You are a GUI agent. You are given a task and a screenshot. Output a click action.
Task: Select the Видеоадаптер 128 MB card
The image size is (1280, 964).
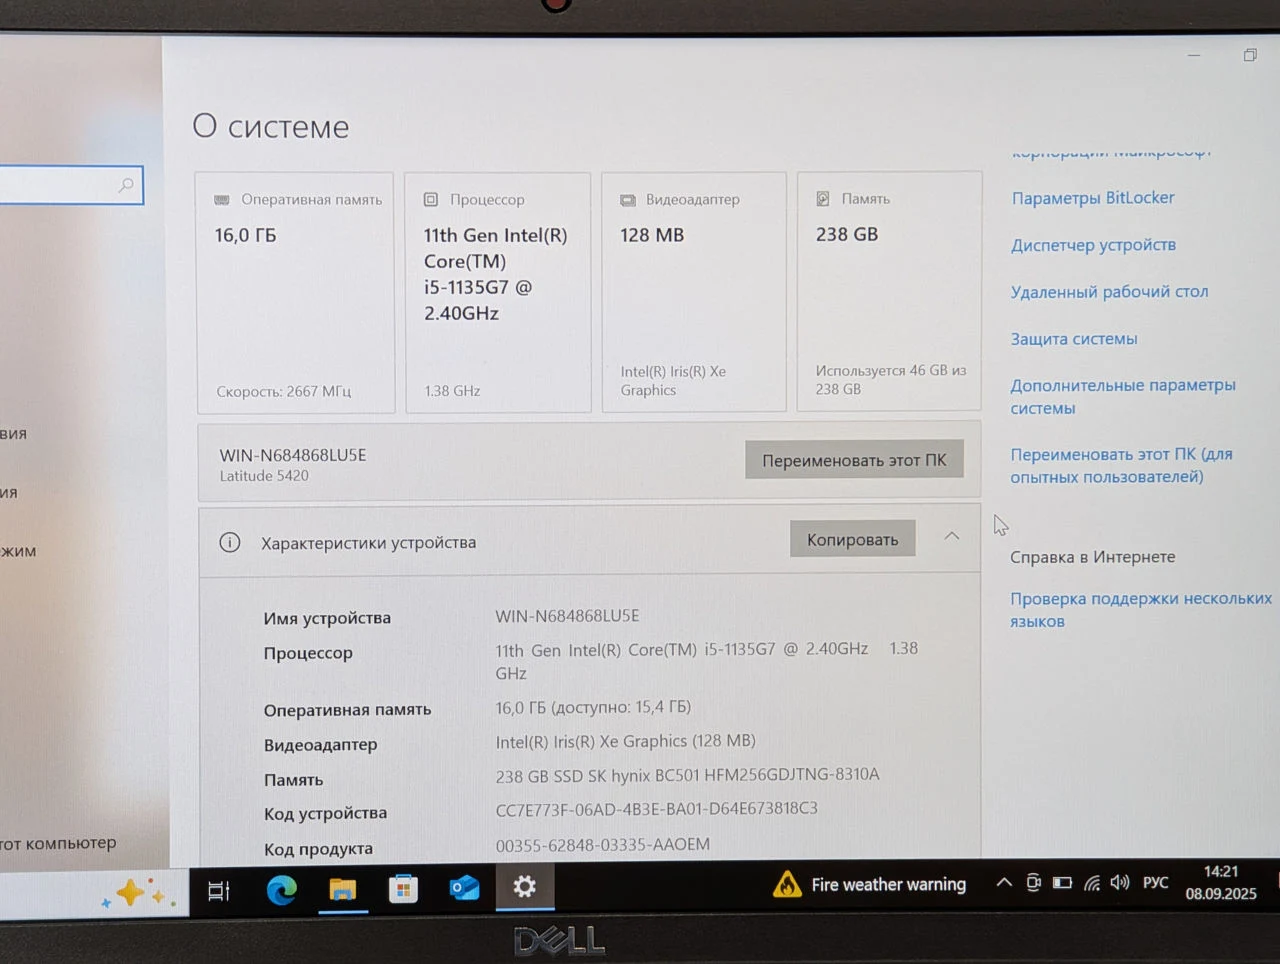(x=694, y=291)
